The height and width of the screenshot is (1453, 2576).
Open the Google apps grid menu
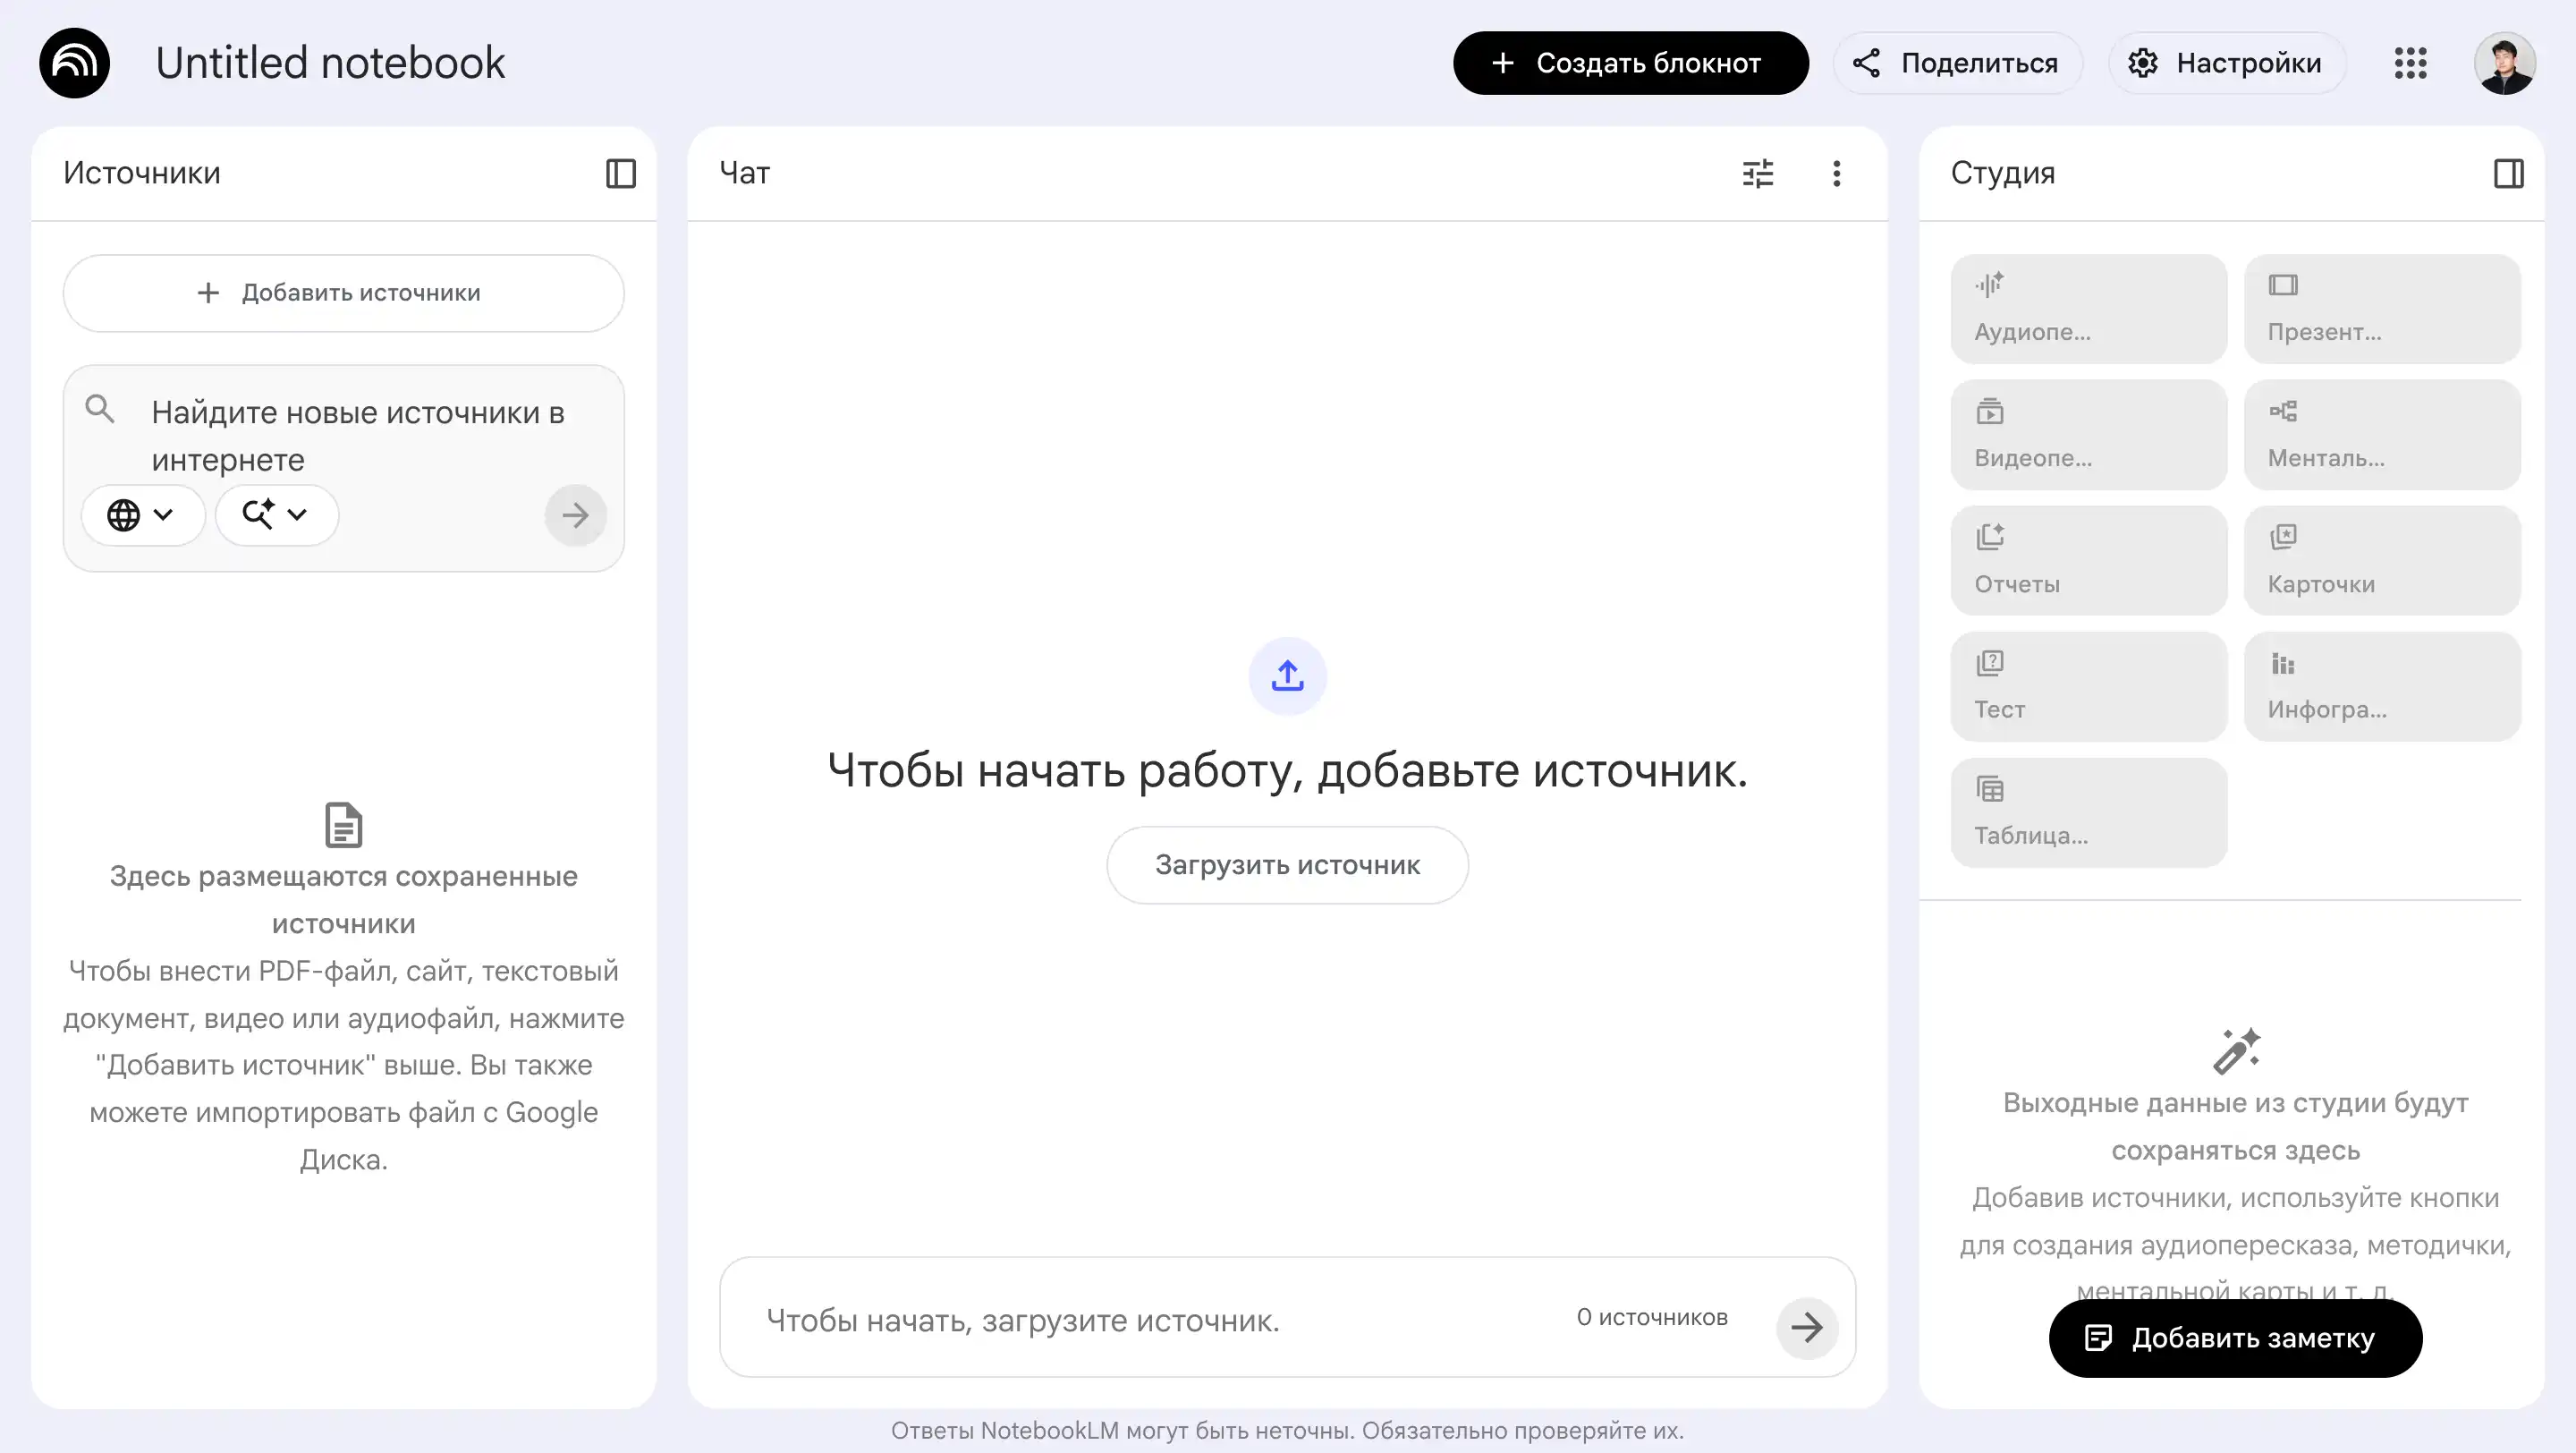2411,63
